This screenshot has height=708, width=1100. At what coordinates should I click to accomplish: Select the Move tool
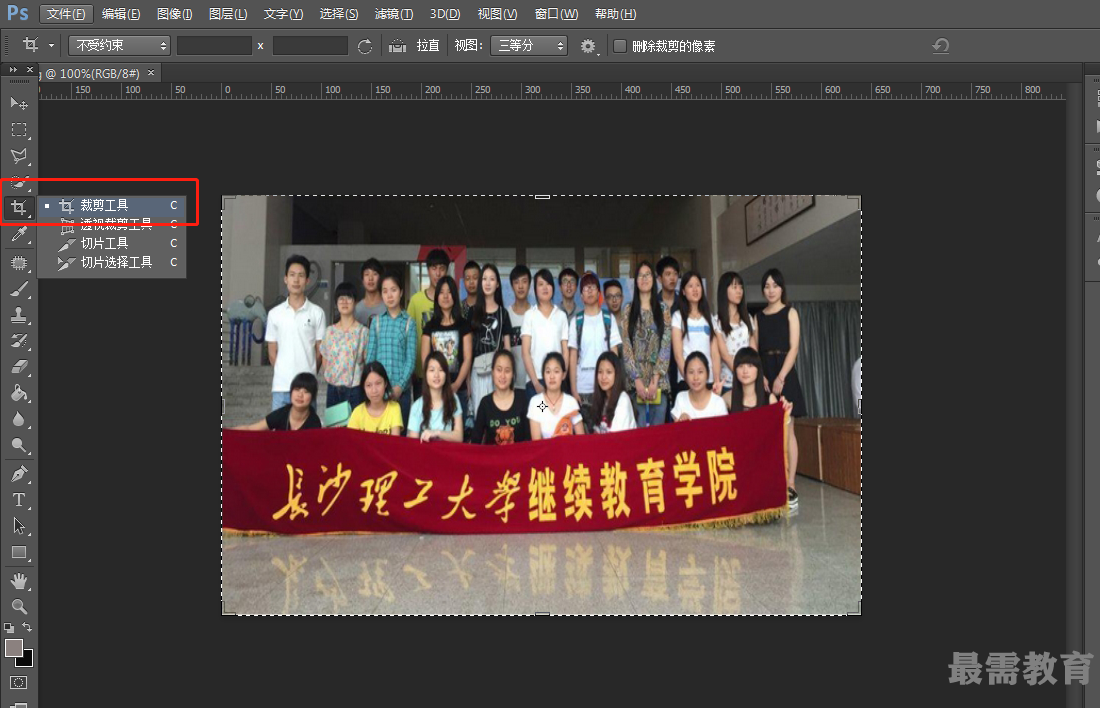pos(19,103)
